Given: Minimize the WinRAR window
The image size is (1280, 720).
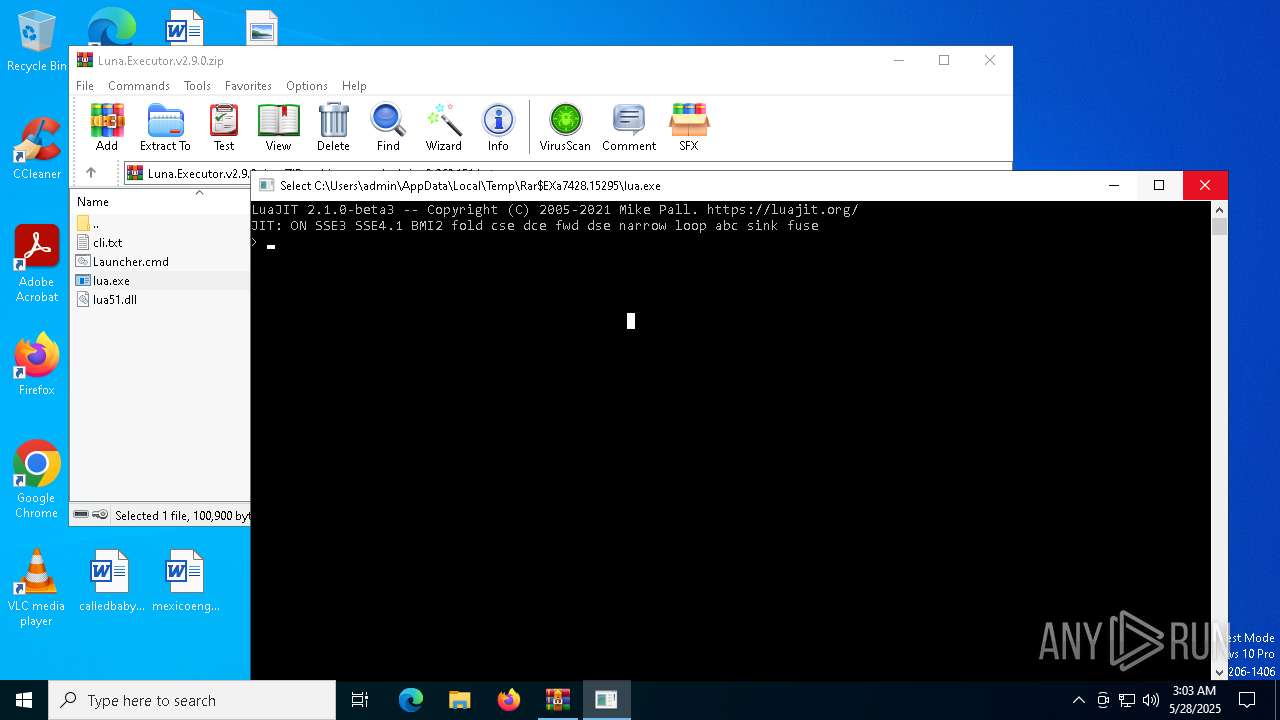Looking at the screenshot, I should click(898, 60).
